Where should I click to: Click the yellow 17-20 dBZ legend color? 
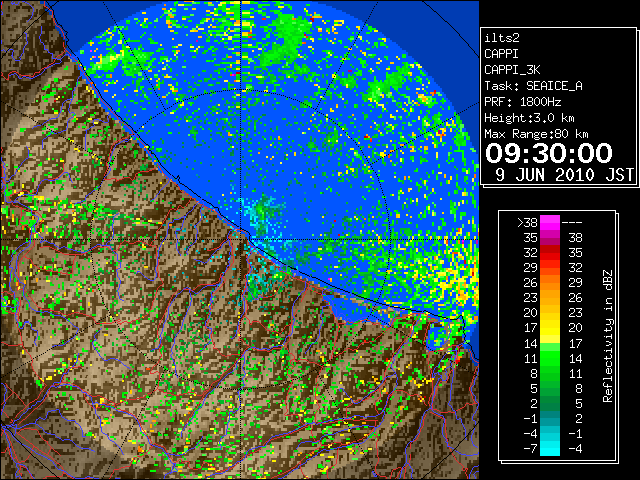tap(550, 328)
